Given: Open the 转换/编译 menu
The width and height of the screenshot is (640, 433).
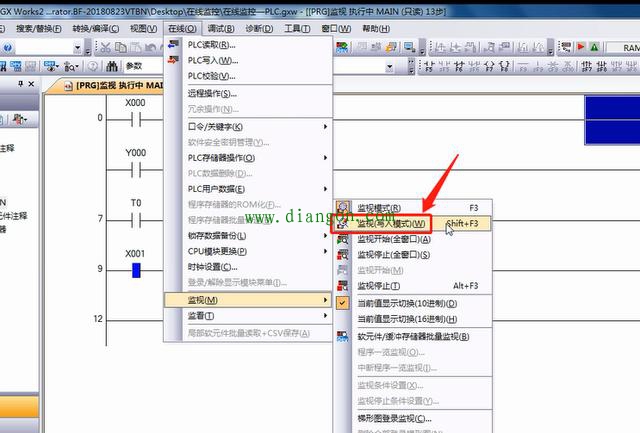Looking at the screenshot, I should [96, 29].
